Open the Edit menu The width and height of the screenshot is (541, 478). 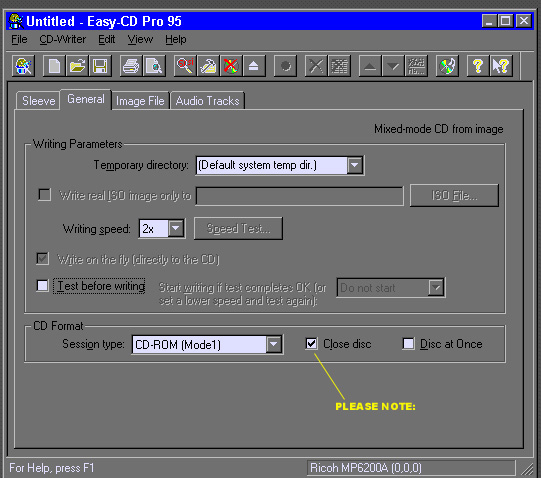coord(106,39)
